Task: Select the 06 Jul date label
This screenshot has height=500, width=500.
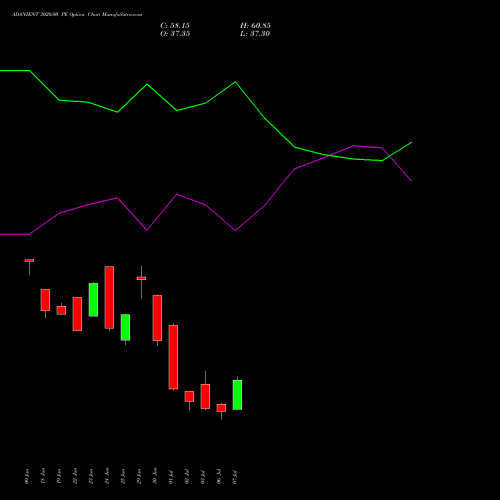Action: 219,477
